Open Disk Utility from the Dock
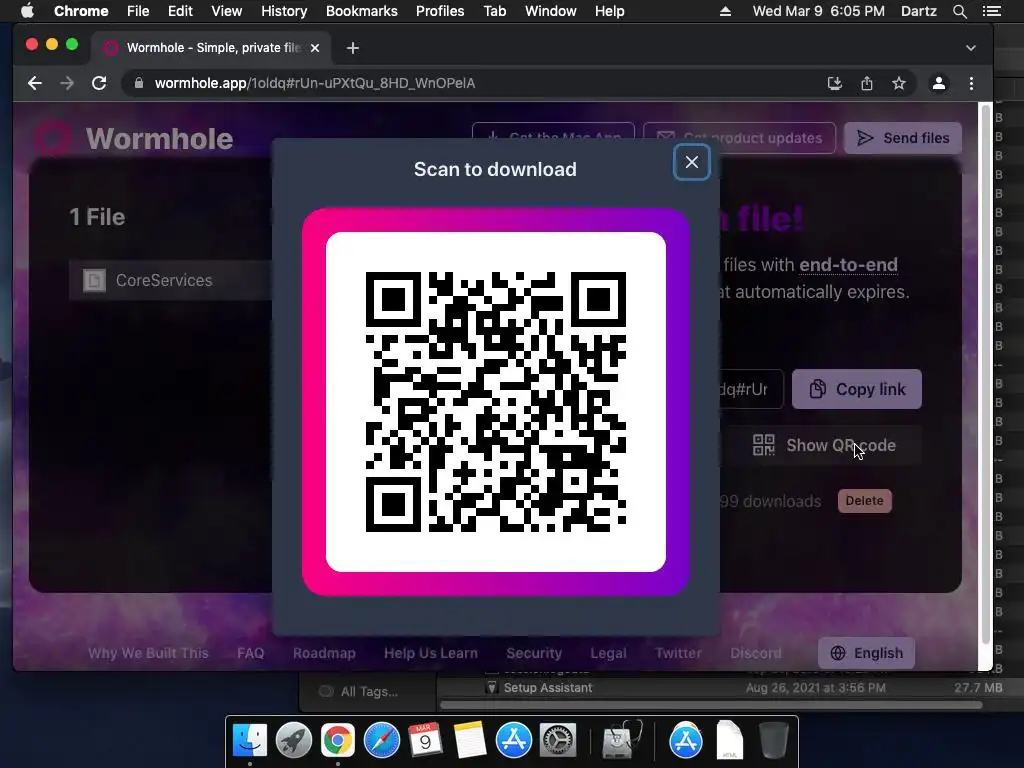The height and width of the screenshot is (768, 1024). click(x=621, y=741)
